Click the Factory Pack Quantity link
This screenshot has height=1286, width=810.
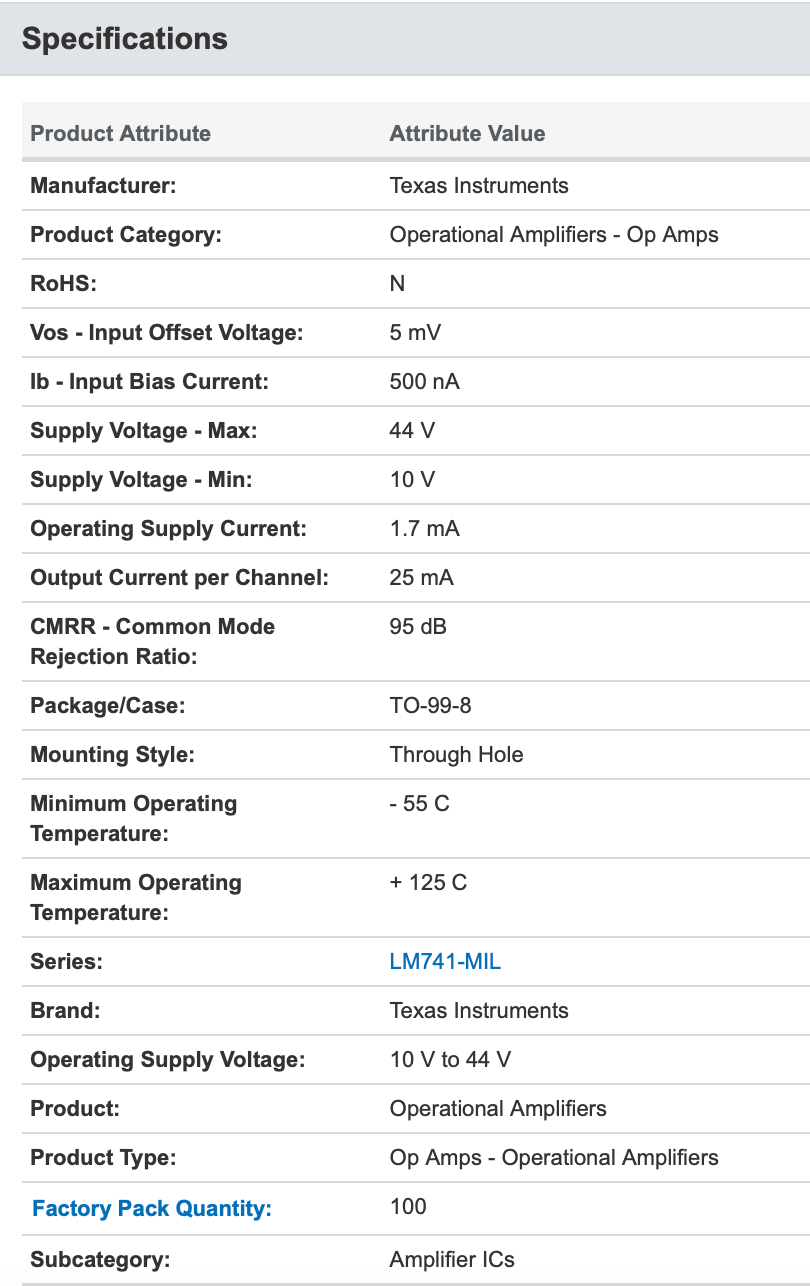coord(152,1208)
